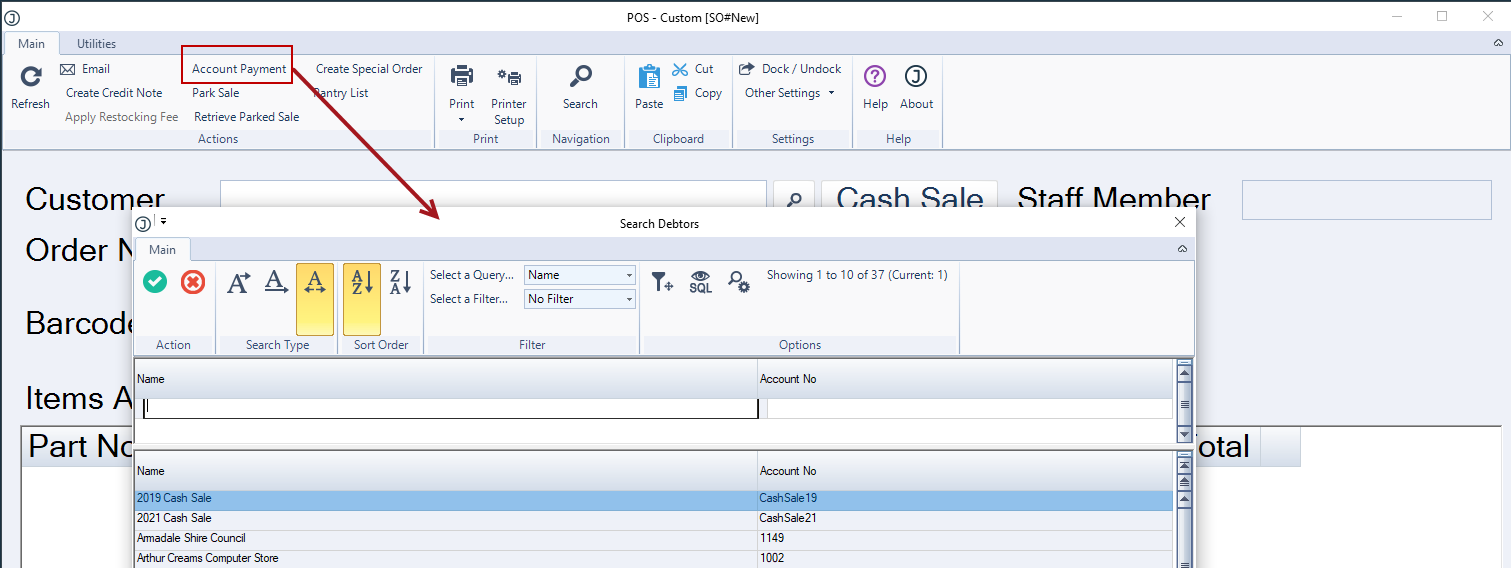Click the POS window app logo icon
Image resolution: width=1511 pixels, height=568 pixels.
(13, 17)
